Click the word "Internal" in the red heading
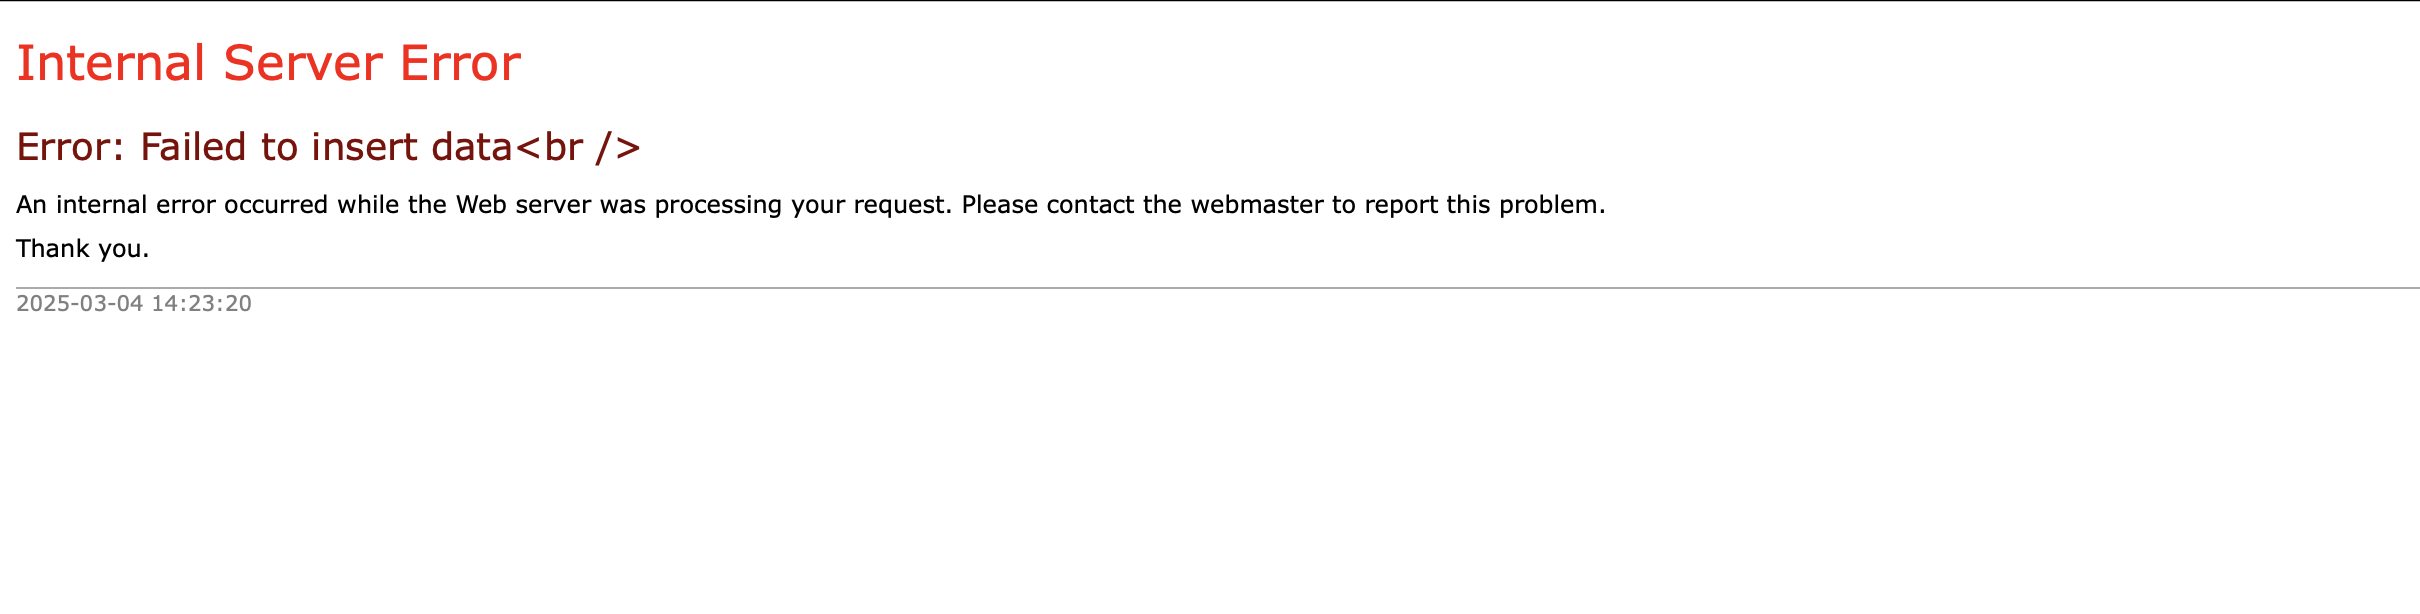 pos(111,64)
